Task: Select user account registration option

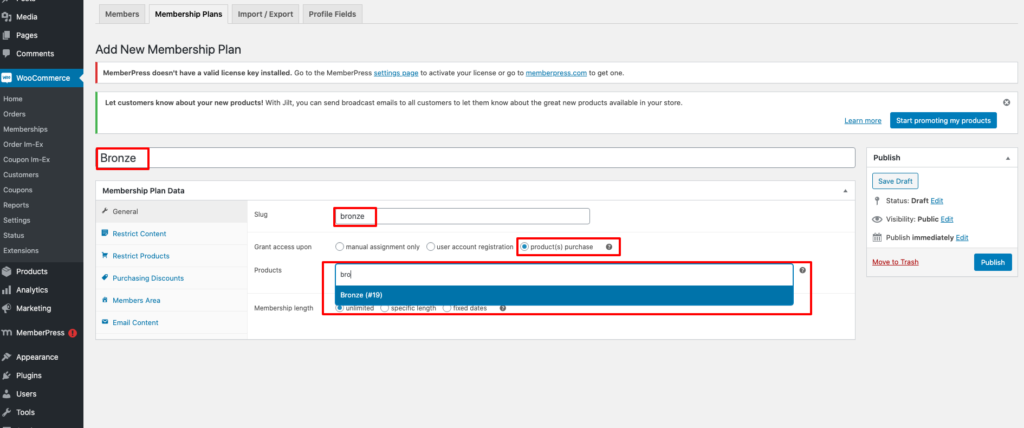Action: tap(430, 246)
